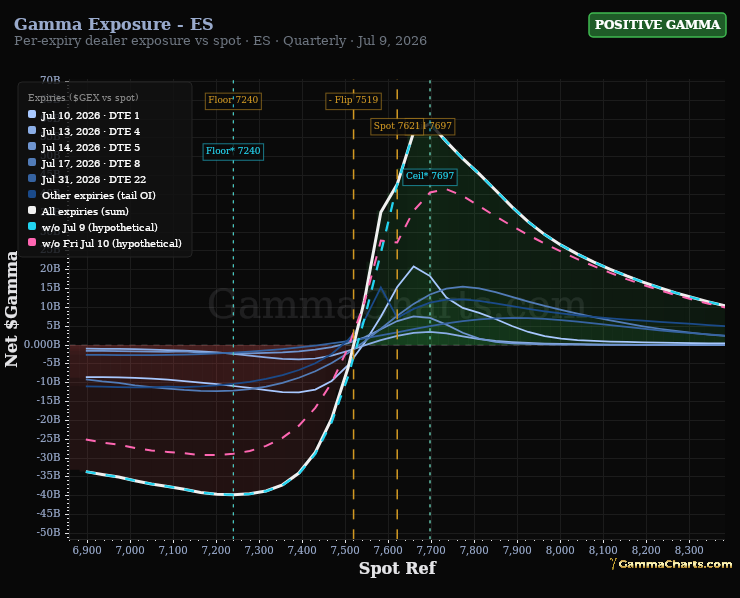This screenshot has width=740, height=598.
Task: Click the 'Net $Gamma' y-axis title
Action: click(x=11, y=309)
